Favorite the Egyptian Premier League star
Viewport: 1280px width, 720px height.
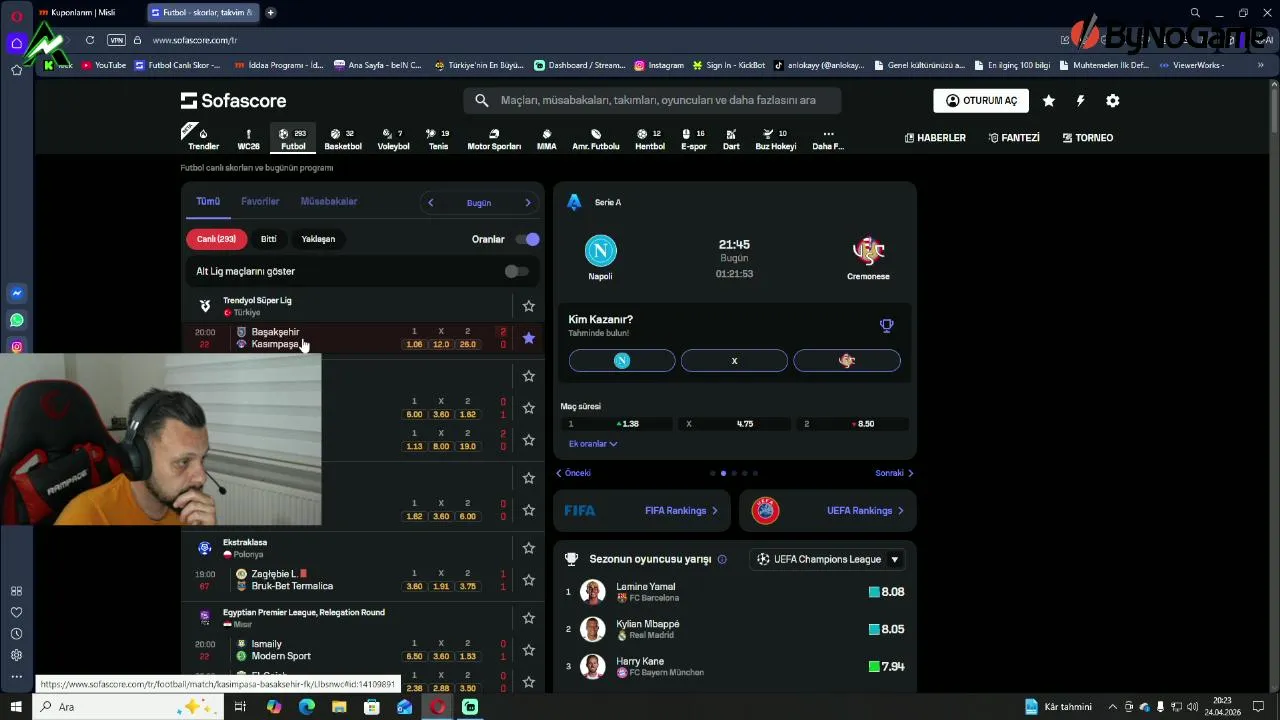(x=528, y=618)
